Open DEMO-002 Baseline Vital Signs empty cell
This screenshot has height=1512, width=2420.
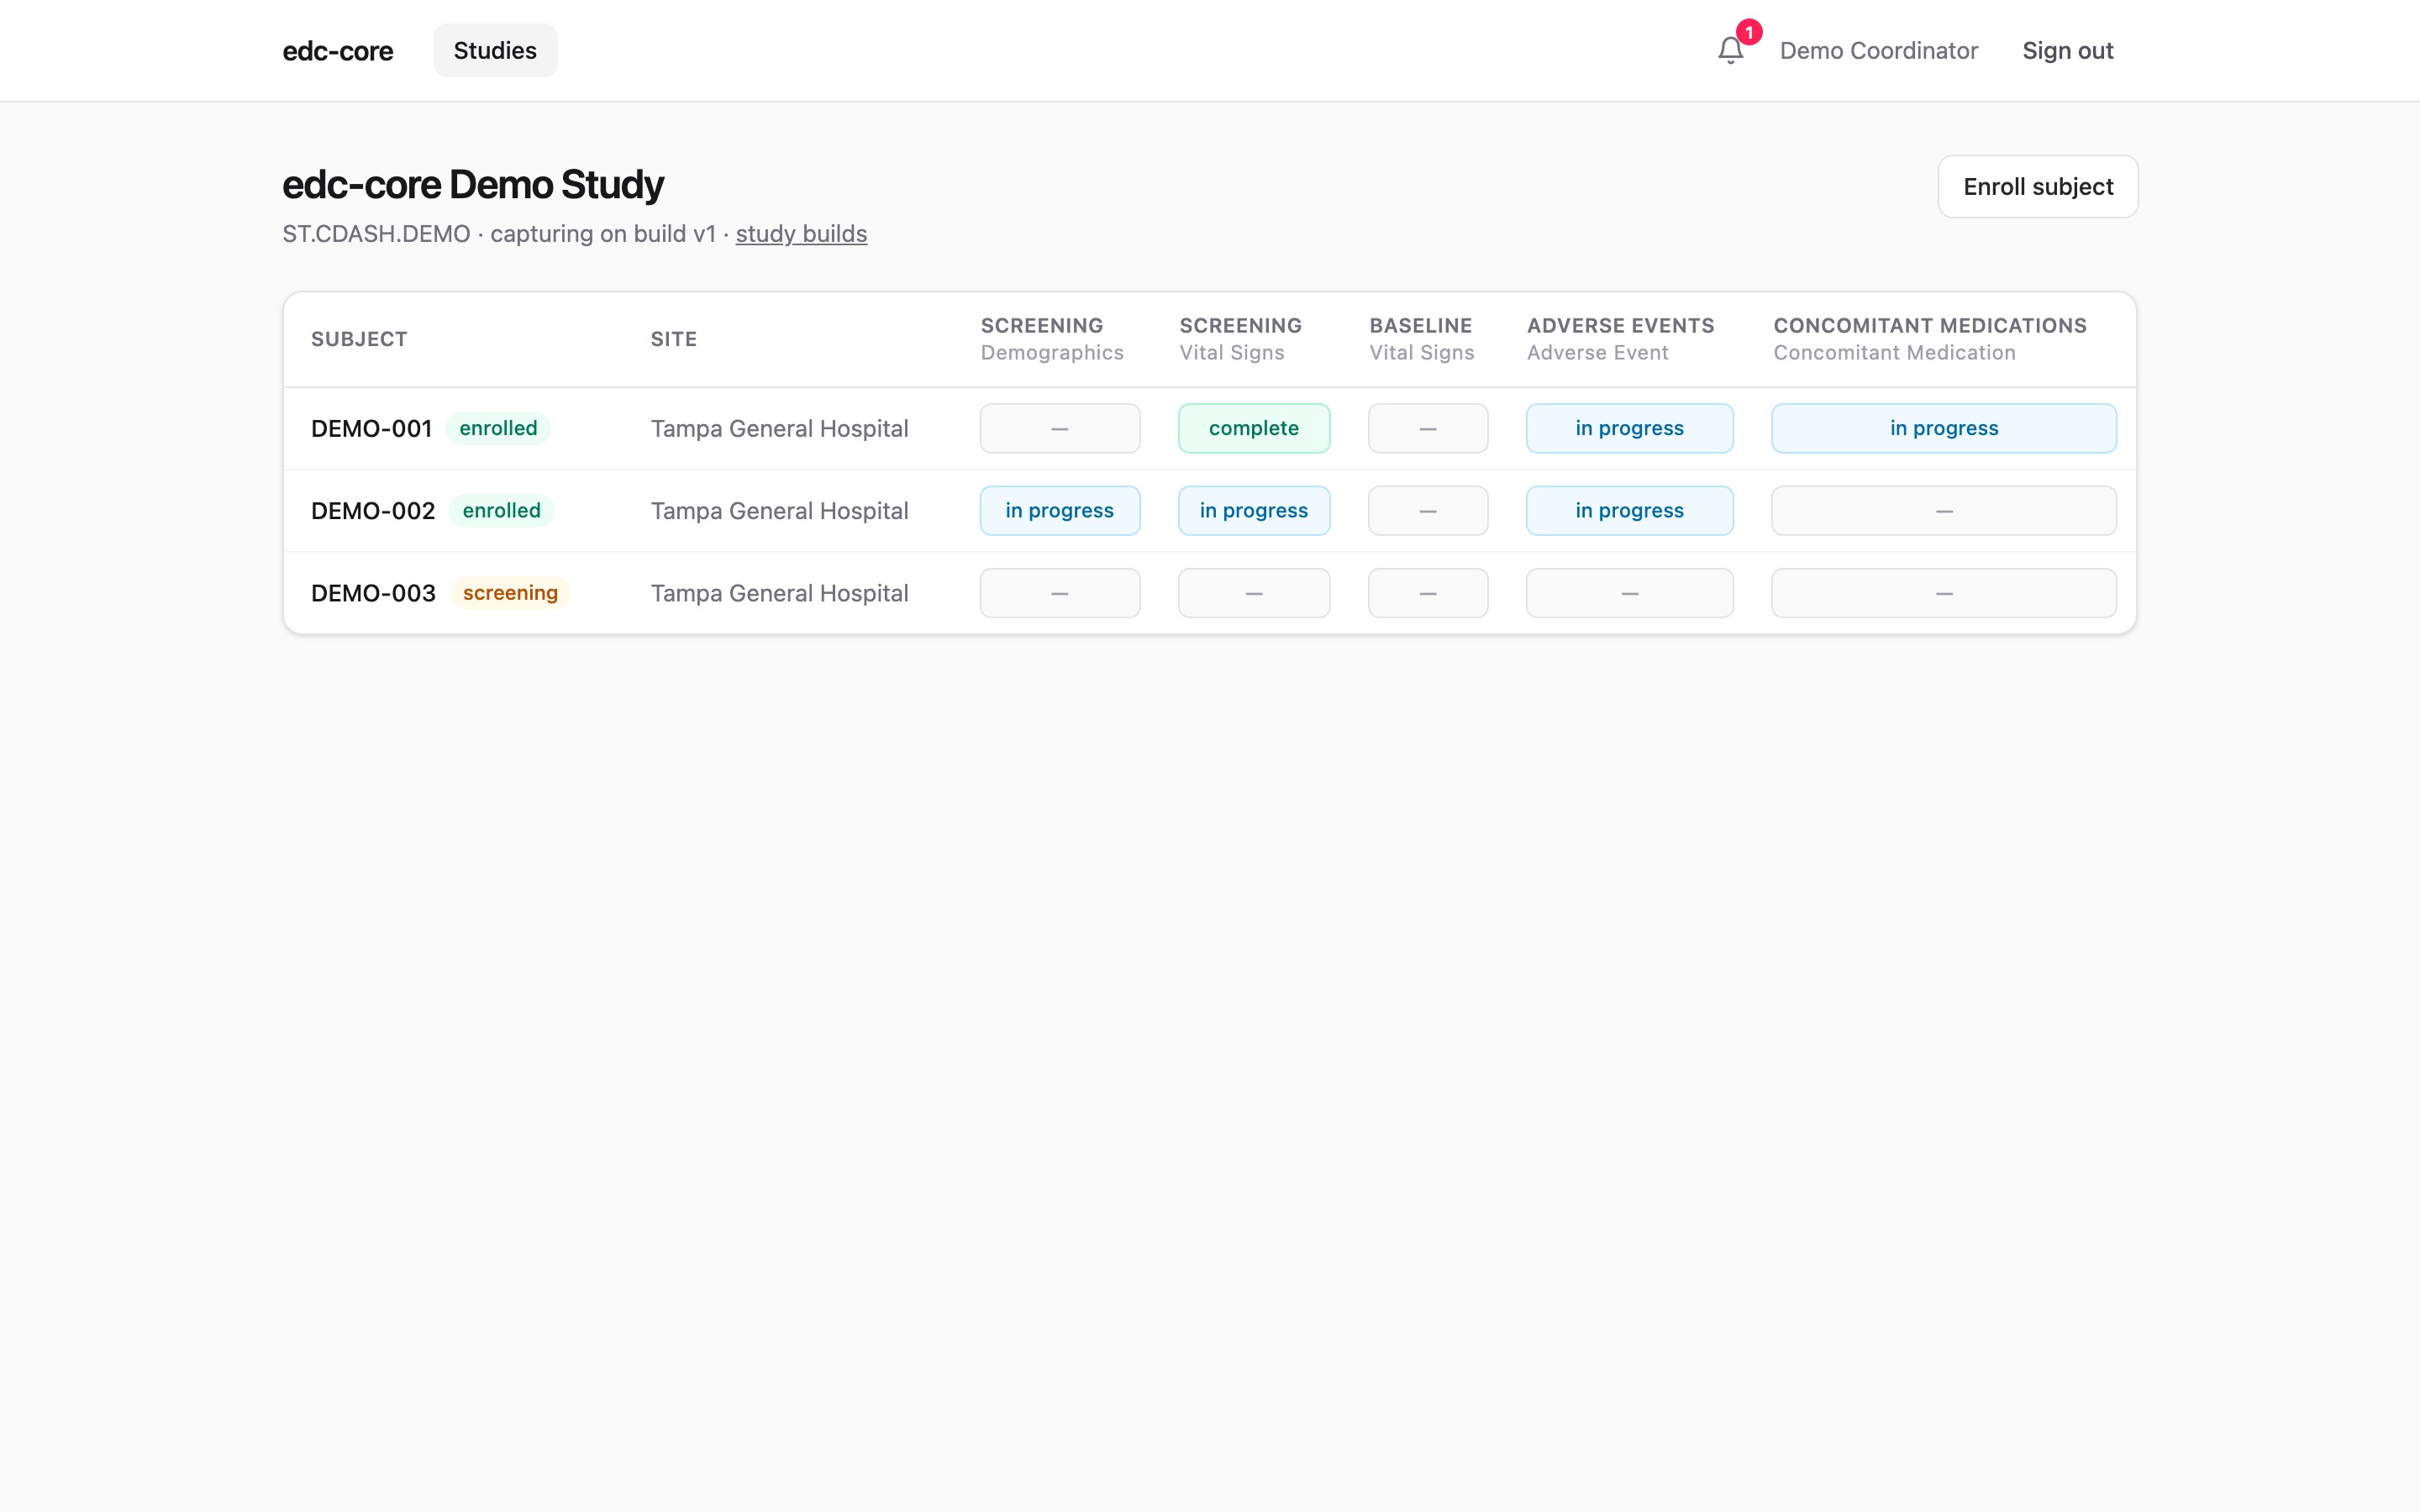point(1428,511)
